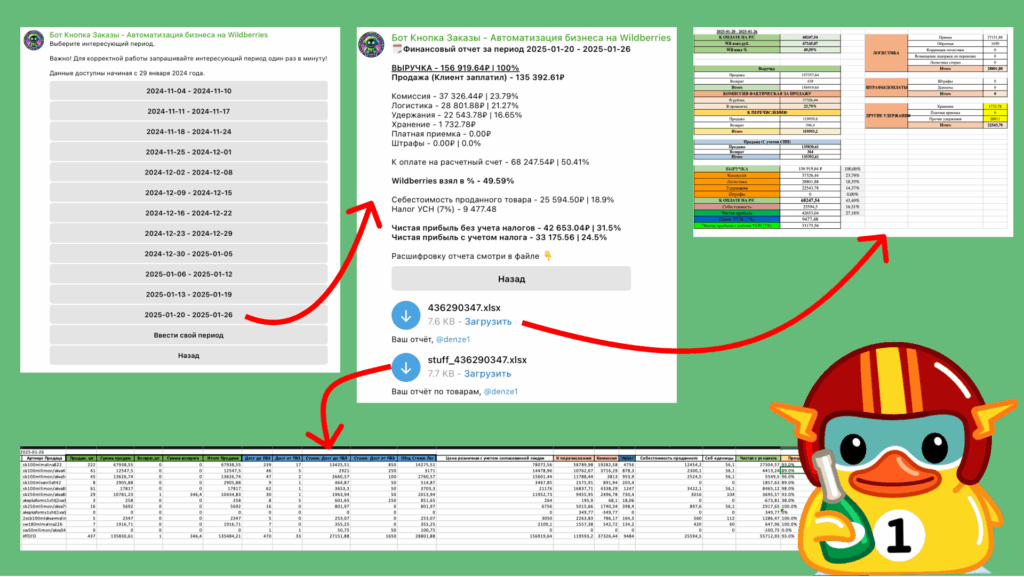Click 'Wildberries взял в % - 49.59%'
This screenshot has width=1024, height=577.
453,181
